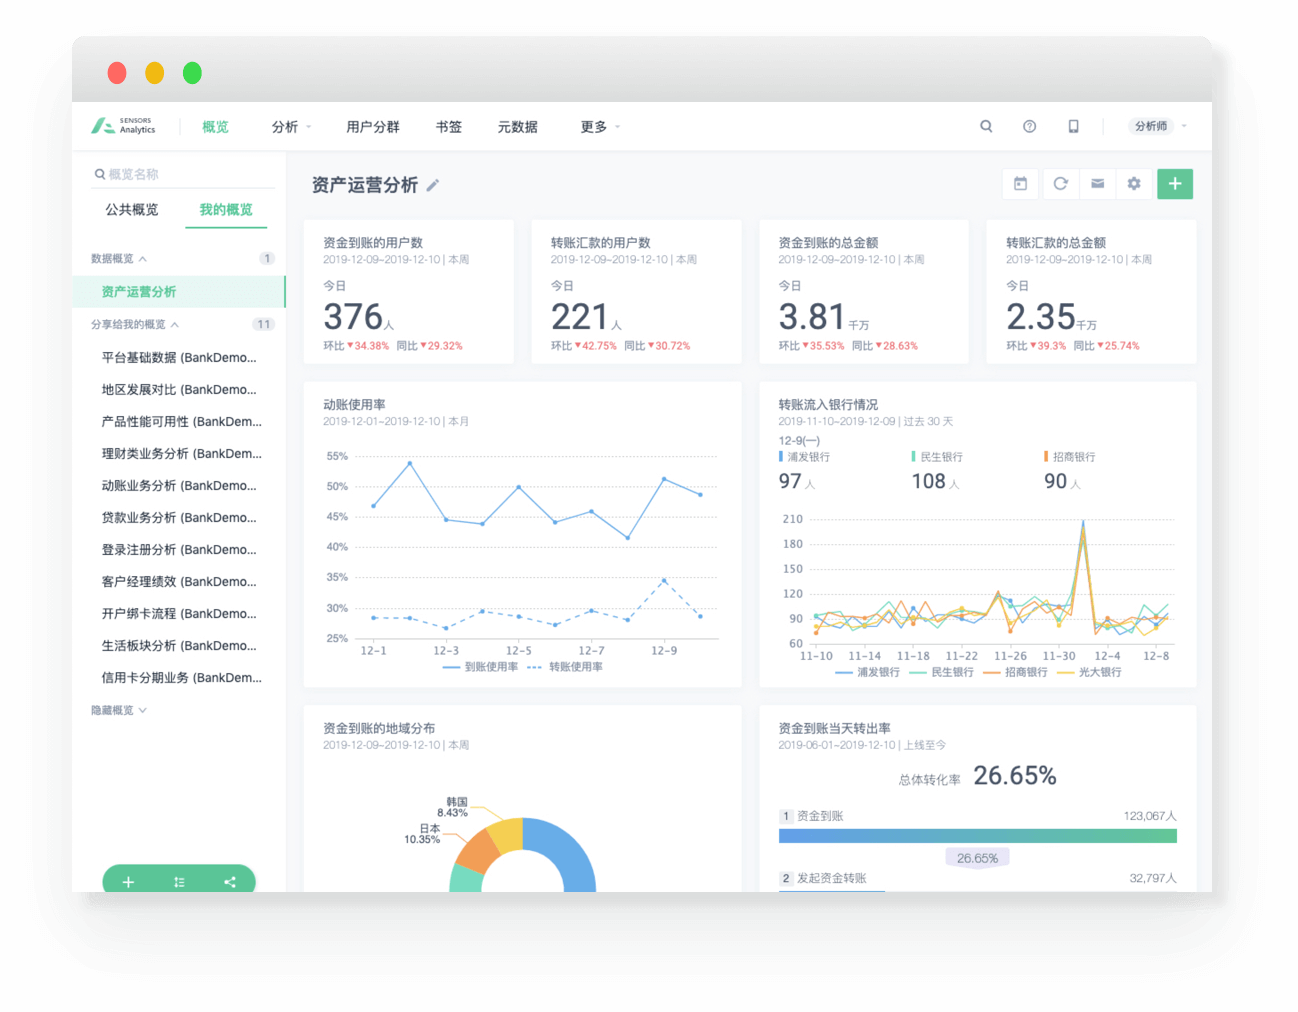Open the calendar date picker for dashboard
The height and width of the screenshot is (1012, 1298).
1020,184
